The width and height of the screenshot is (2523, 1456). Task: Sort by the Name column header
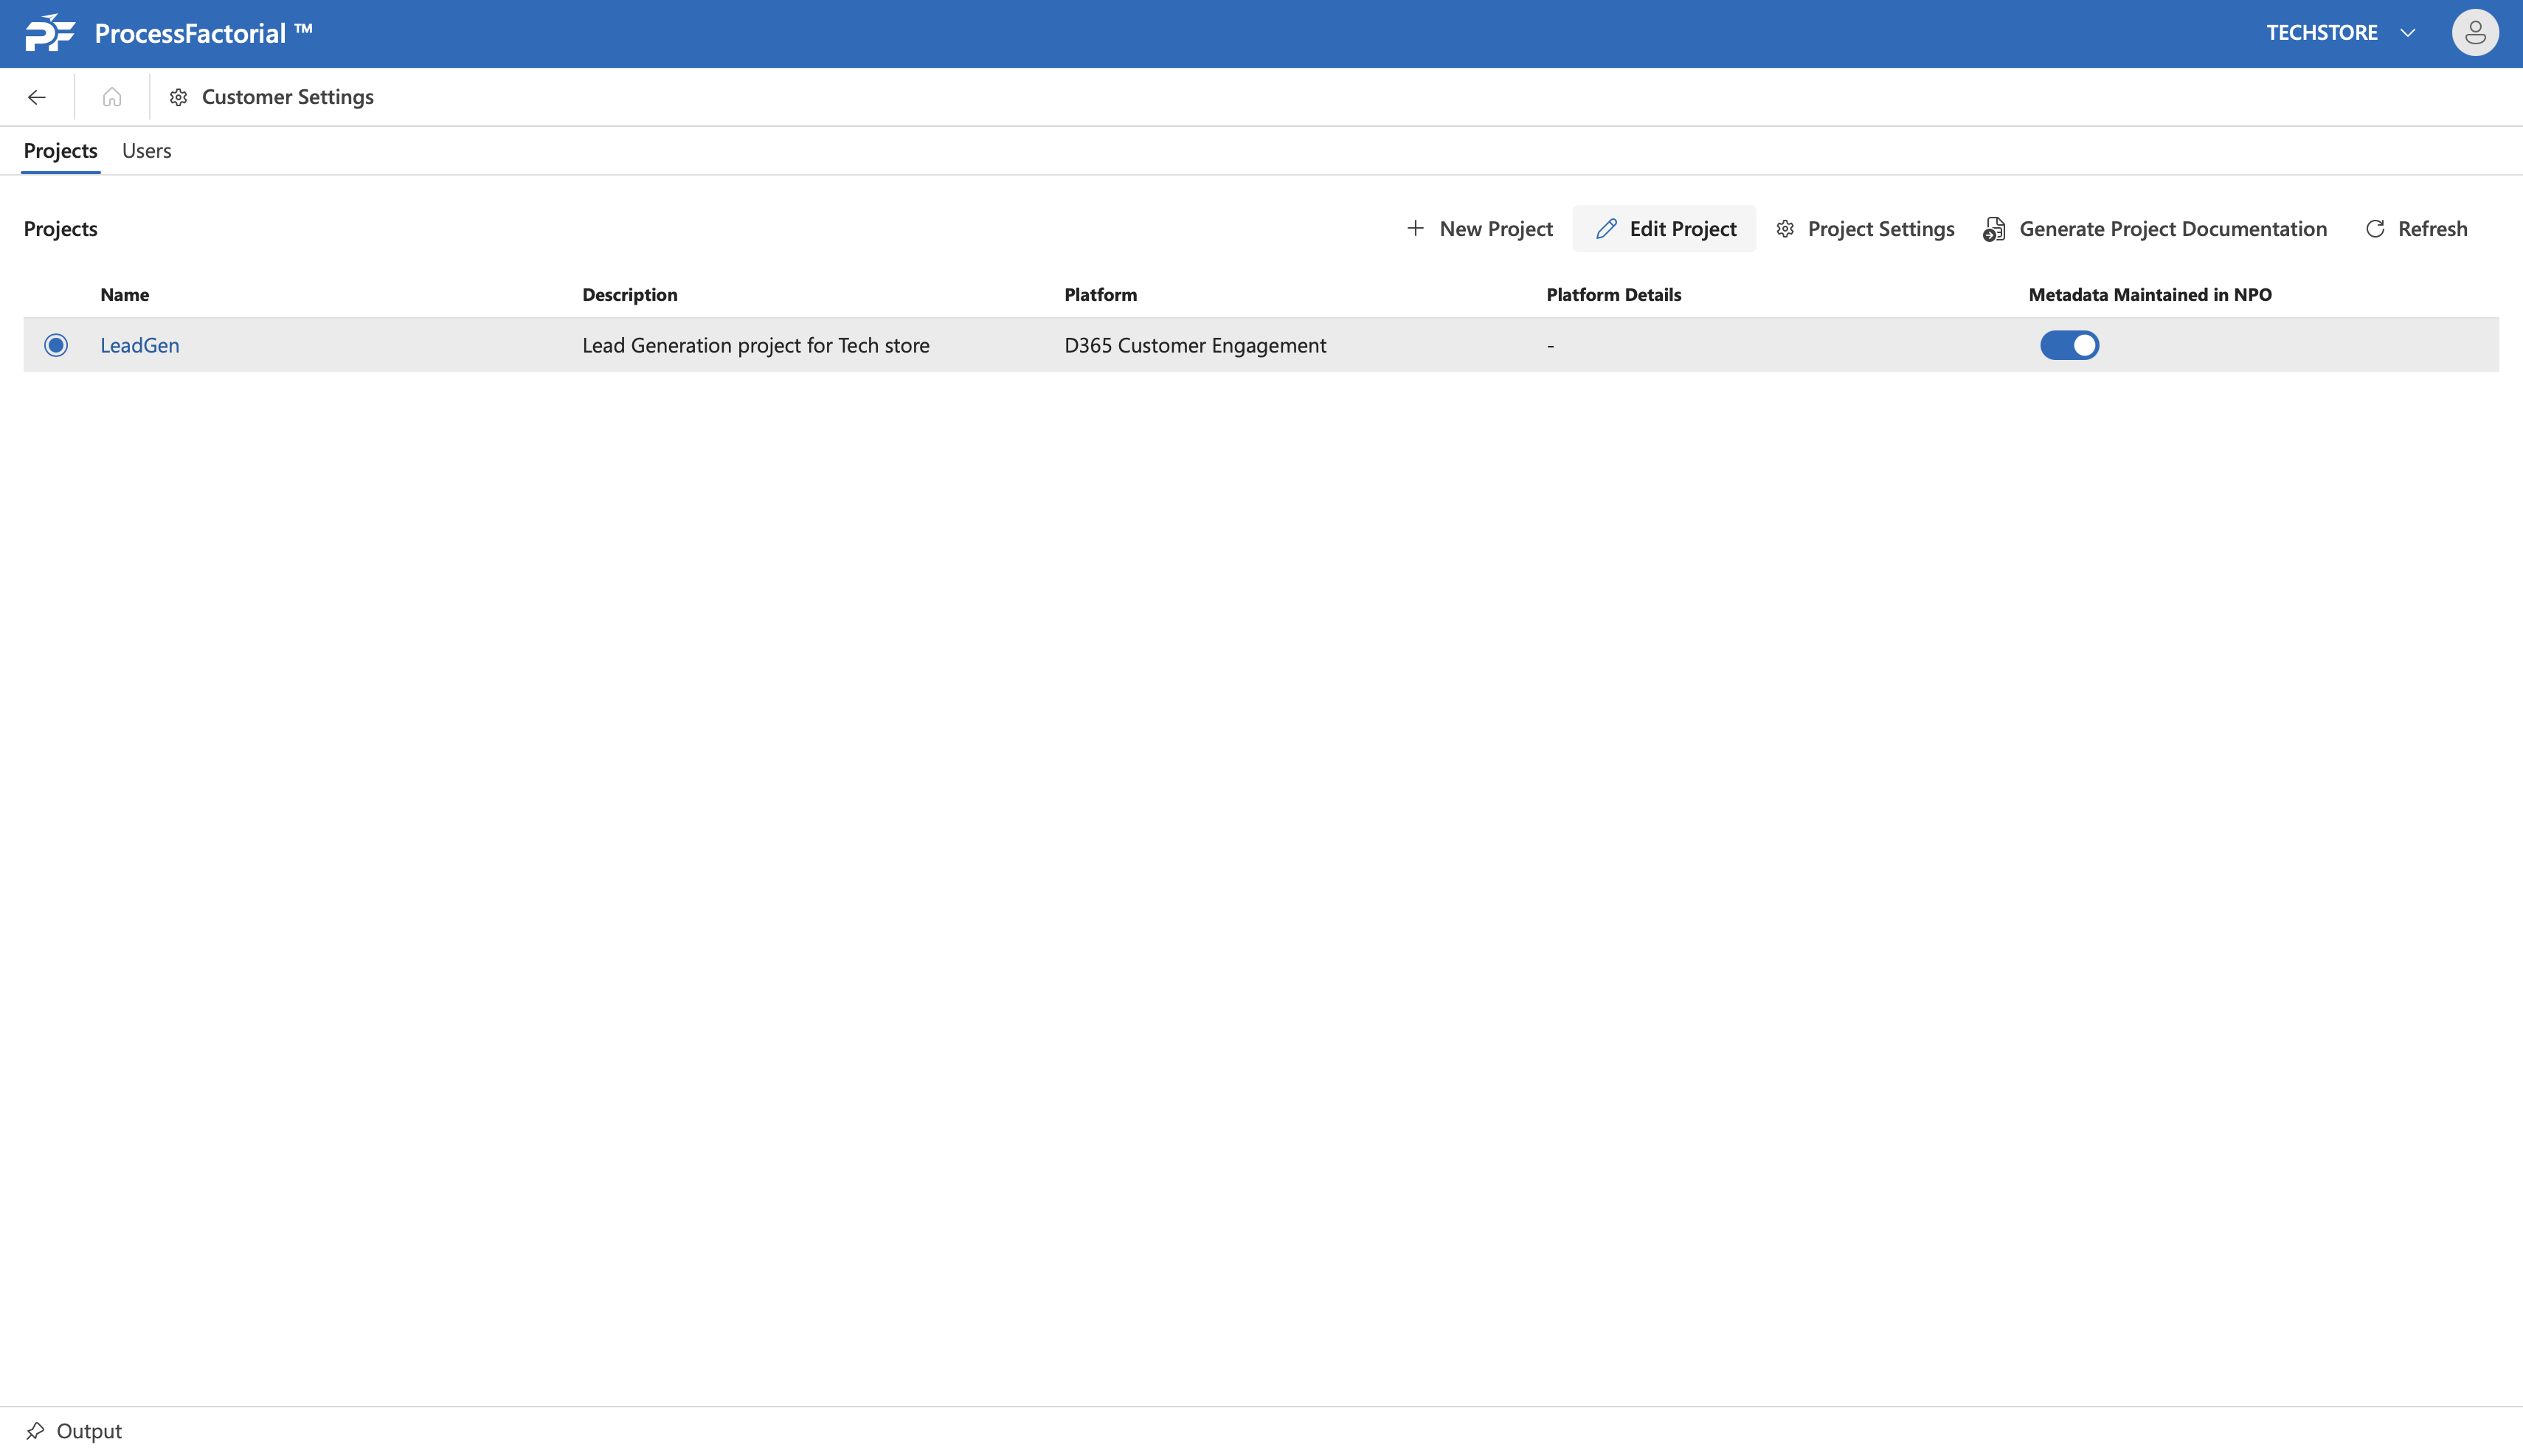[124, 295]
